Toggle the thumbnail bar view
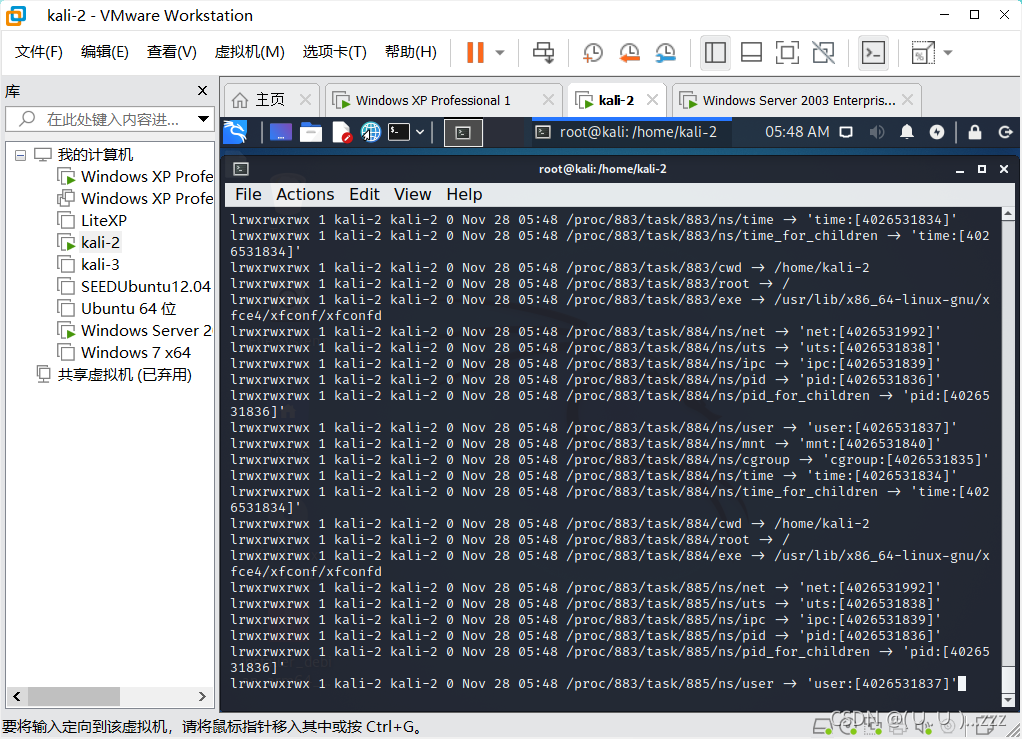Screen dimensions: 1022x739 point(751,52)
